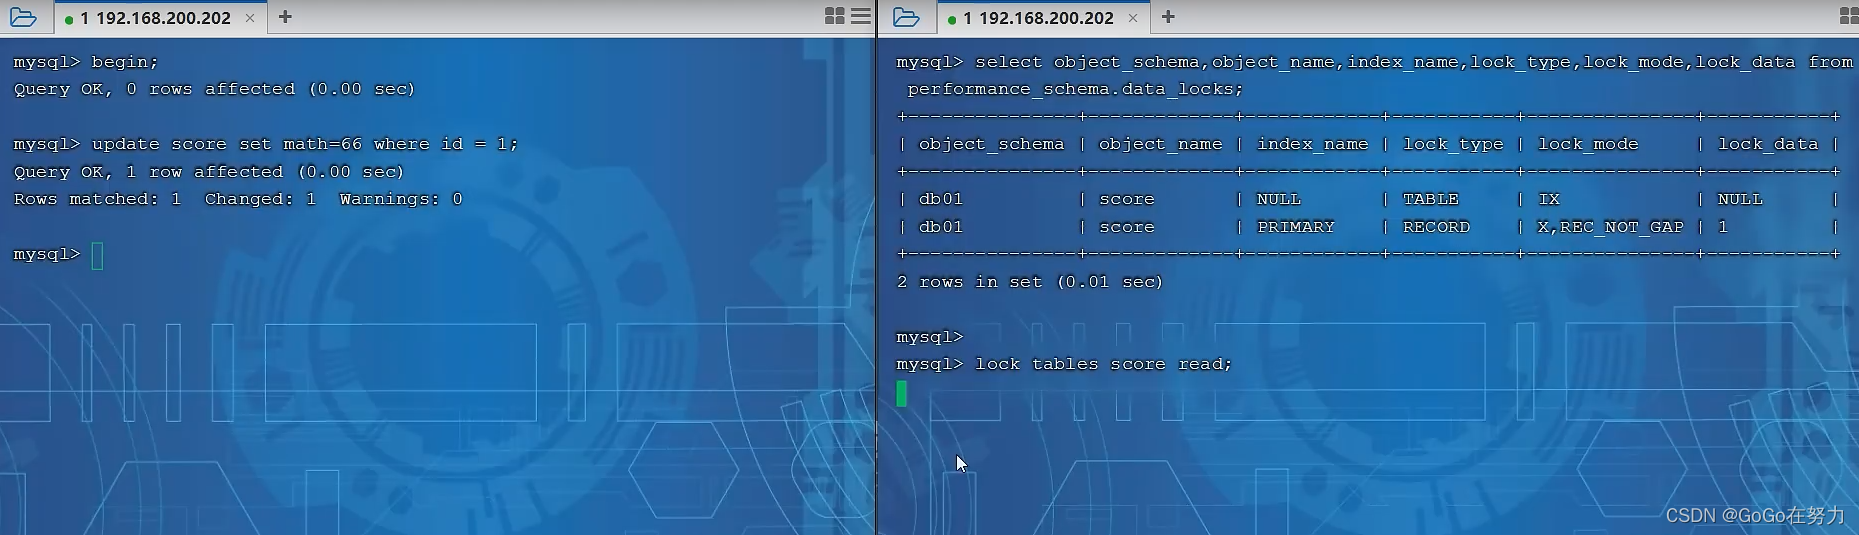Select left pane's 192.168.200.202 session tab

[x=160, y=18]
